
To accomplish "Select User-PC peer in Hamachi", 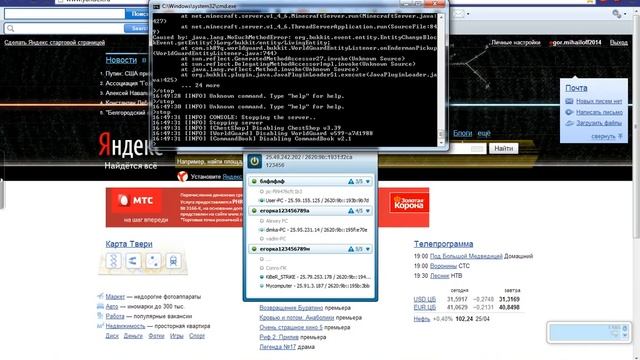I will pyautogui.click(x=314, y=200).
